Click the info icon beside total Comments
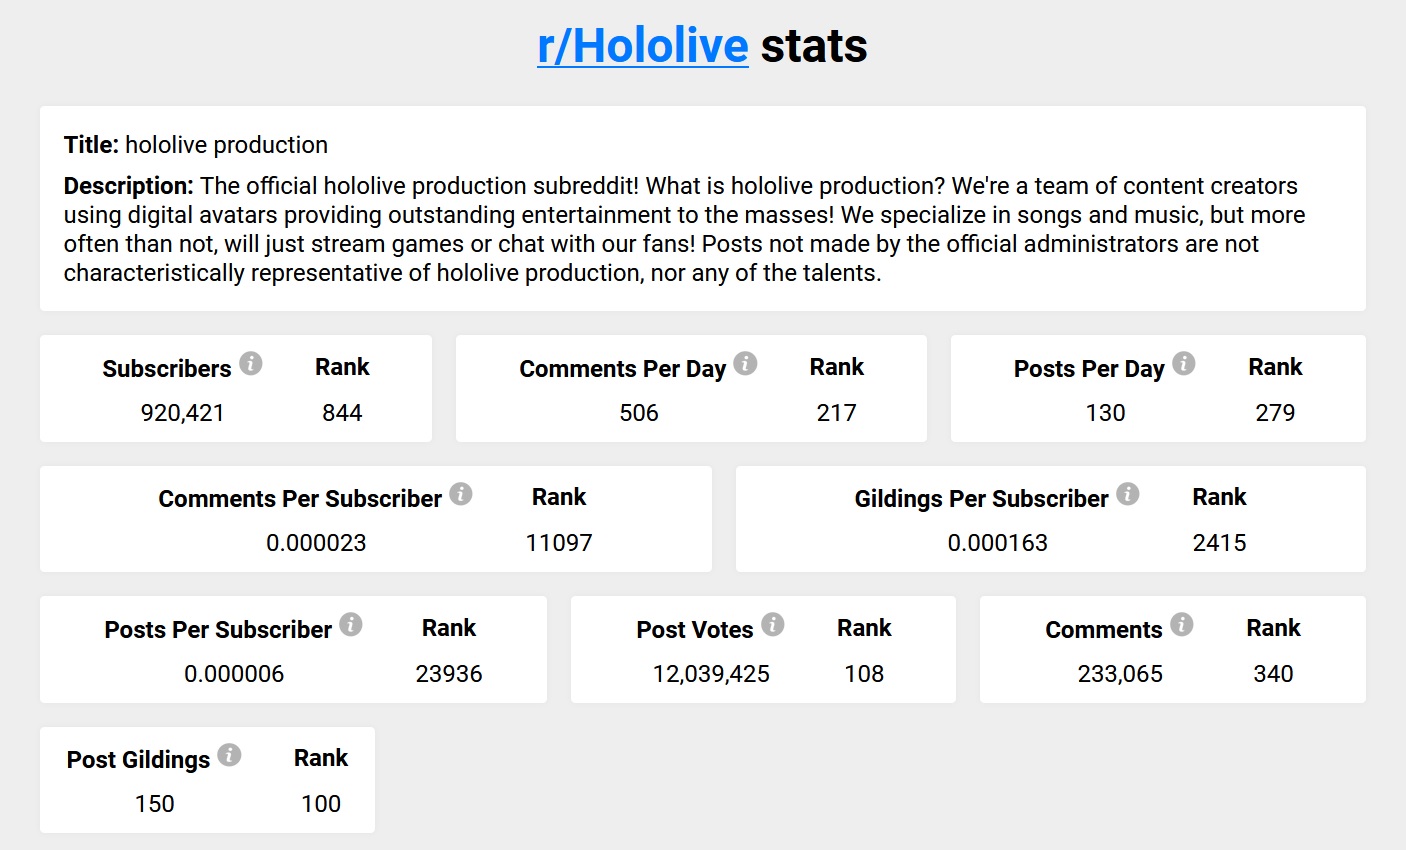The width and height of the screenshot is (1406, 850). (x=1182, y=624)
